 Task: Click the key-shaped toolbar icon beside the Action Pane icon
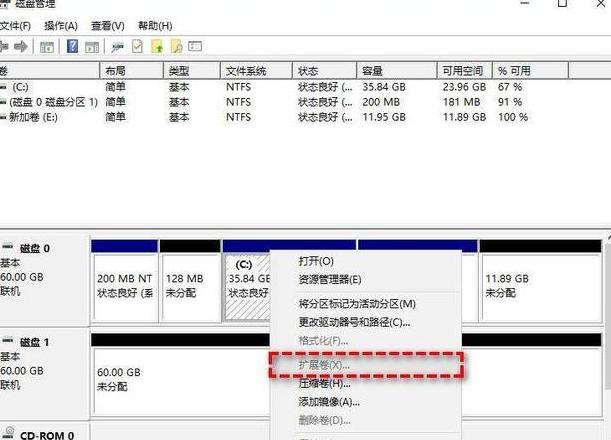(x=117, y=47)
